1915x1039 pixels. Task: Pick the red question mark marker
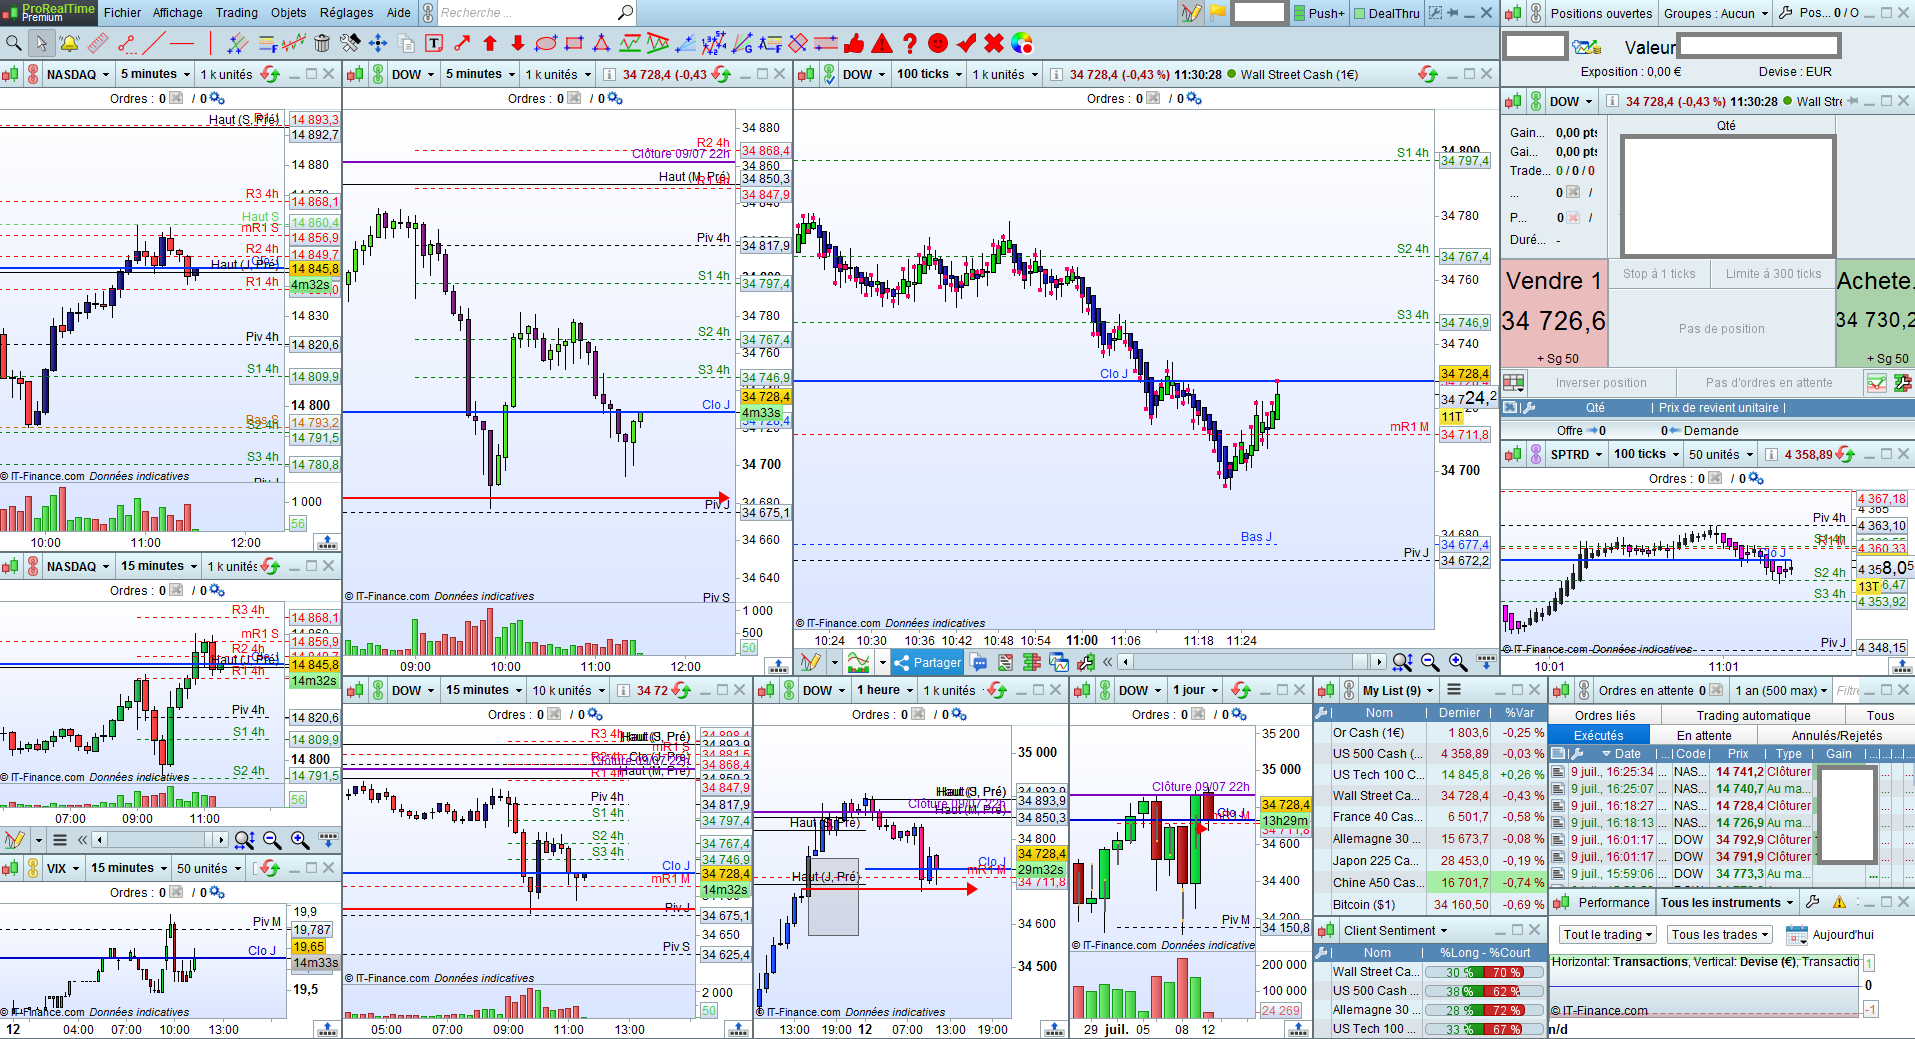pos(910,43)
